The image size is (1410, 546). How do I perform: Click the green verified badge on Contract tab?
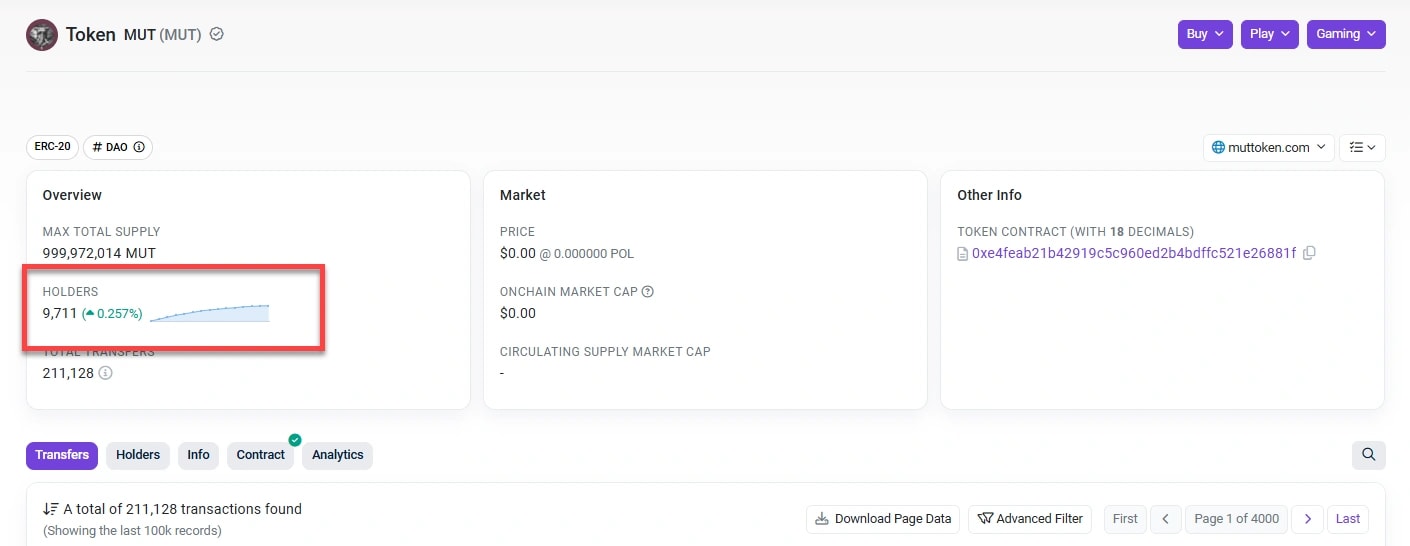pyautogui.click(x=295, y=440)
